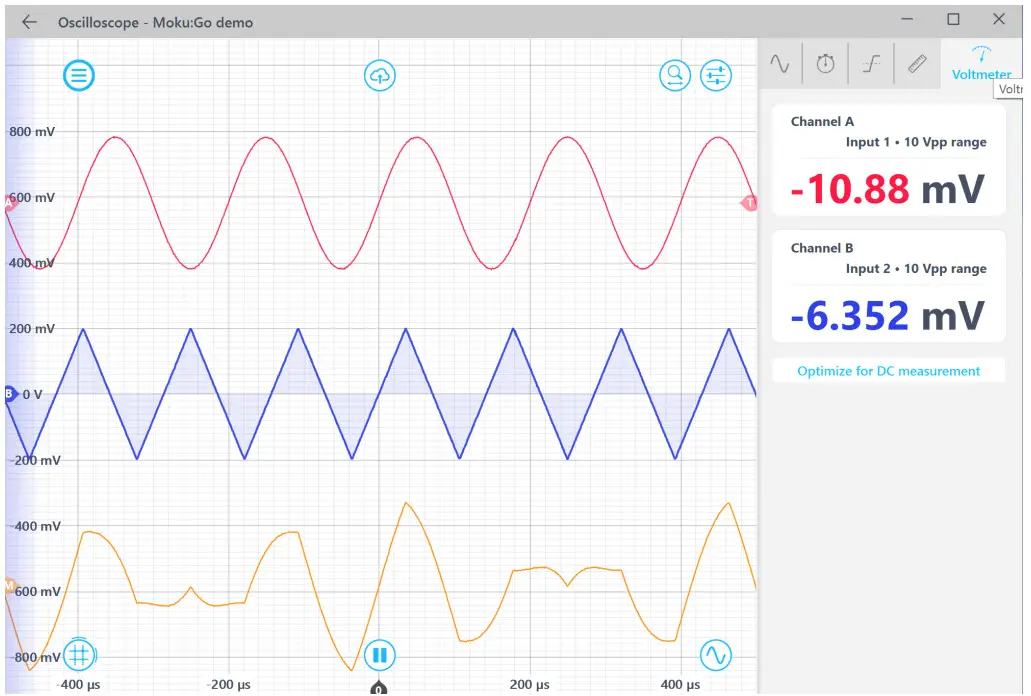Viewport: 1031px width, 696px height.
Task: Activate the zoom magnifier tool
Action: tap(675, 74)
